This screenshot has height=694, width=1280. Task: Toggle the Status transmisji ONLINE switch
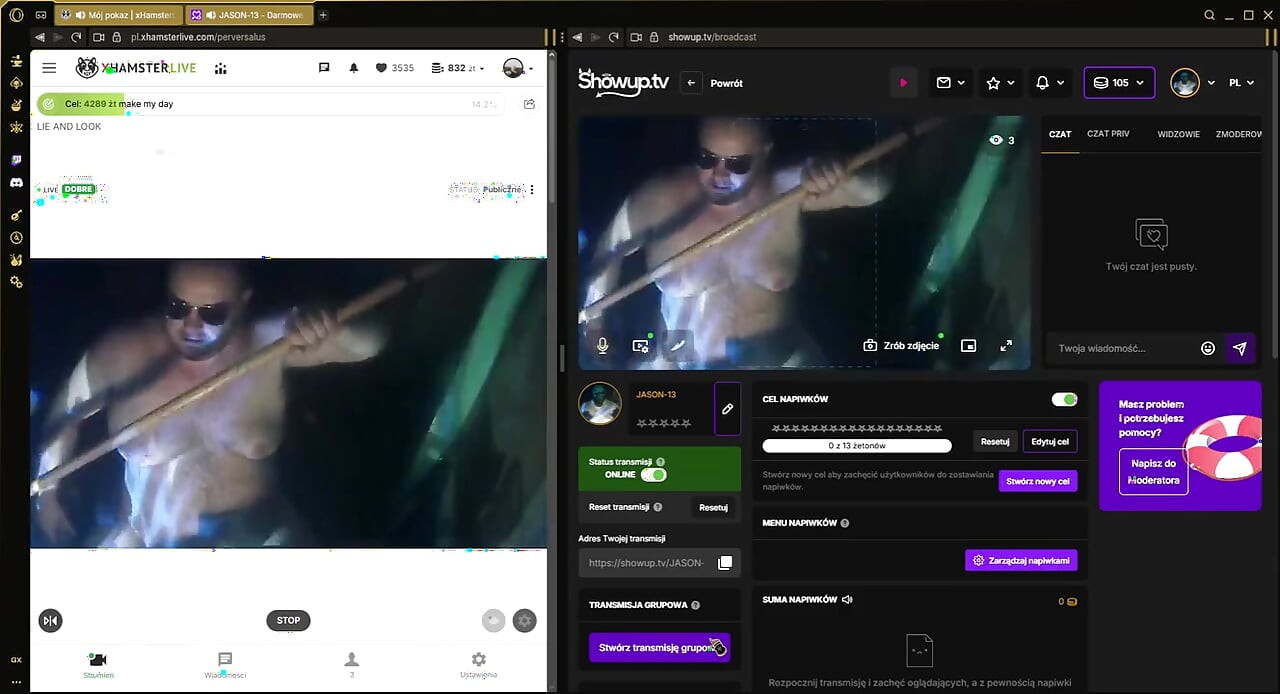point(653,475)
